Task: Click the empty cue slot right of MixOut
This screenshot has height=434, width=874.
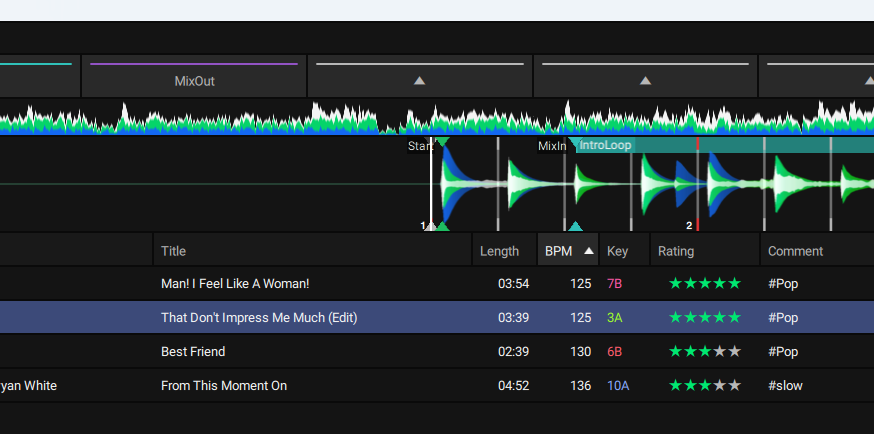Action: click(x=419, y=80)
